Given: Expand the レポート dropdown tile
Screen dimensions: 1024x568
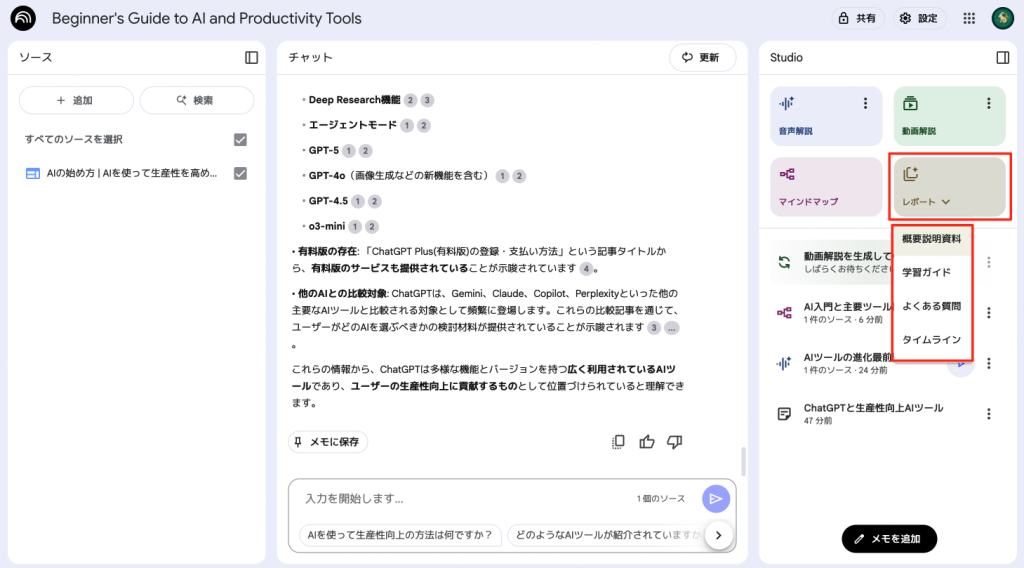Looking at the screenshot, I should click(949, 186).
